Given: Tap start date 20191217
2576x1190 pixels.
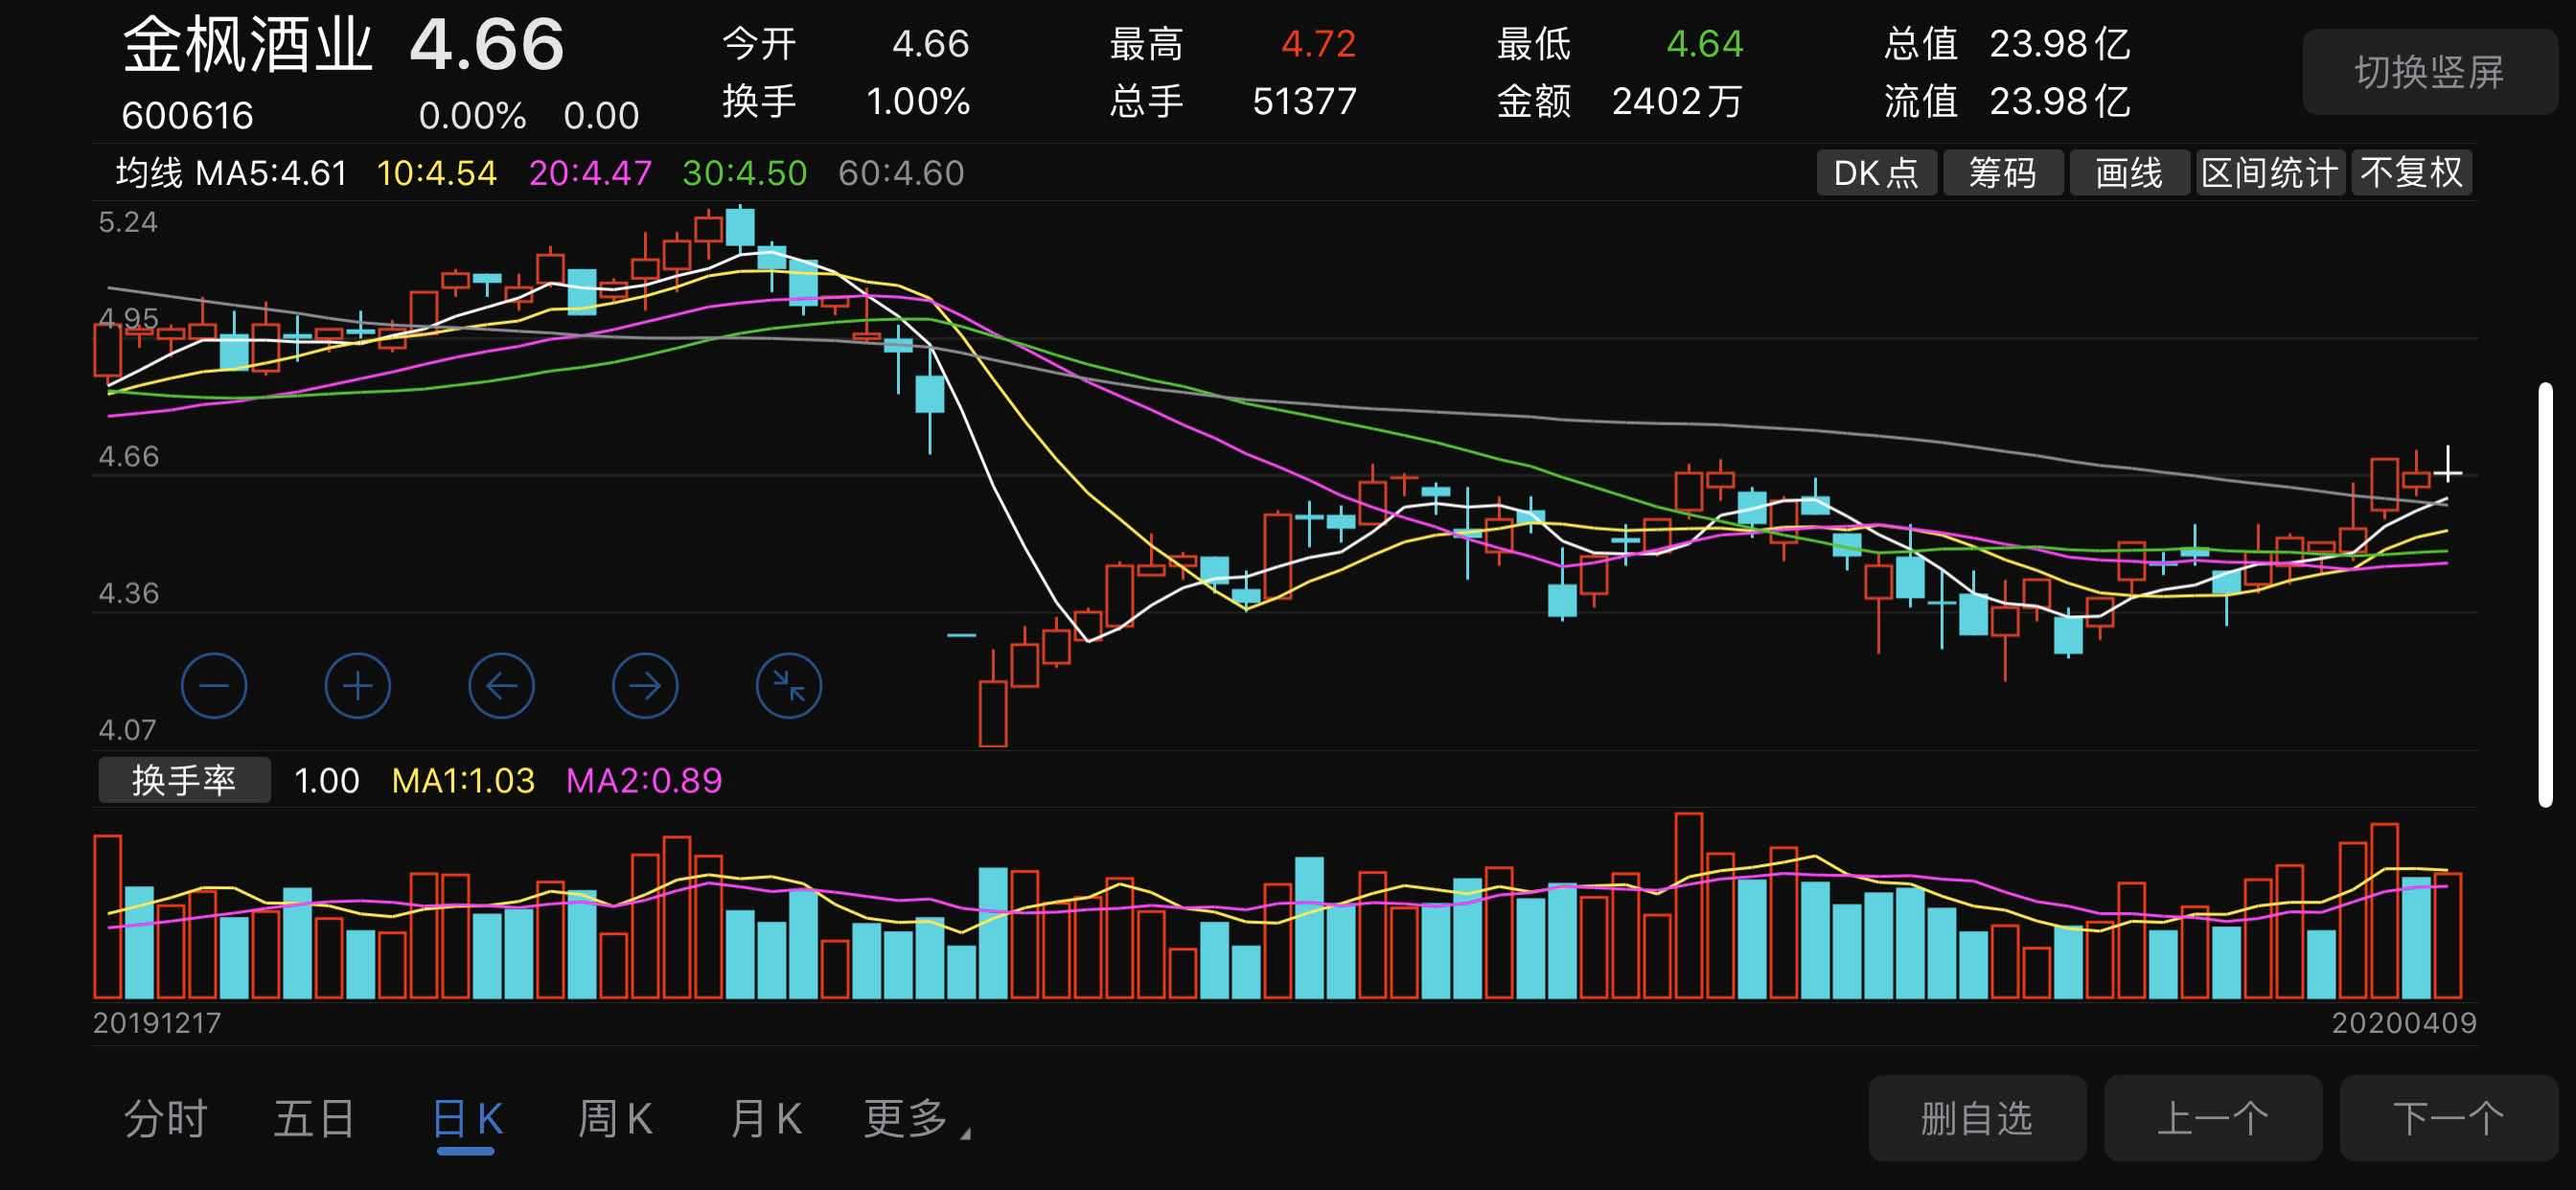Looking at the screenshot, I should pyautogui.click(x=157, y=1023).
